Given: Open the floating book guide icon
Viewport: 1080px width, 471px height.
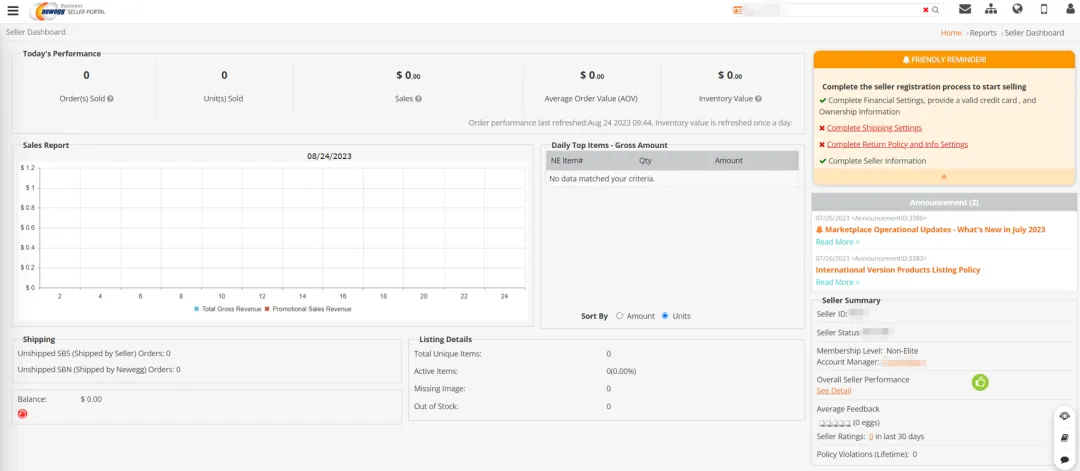Looking at the screenshot, I should 1065,438.
